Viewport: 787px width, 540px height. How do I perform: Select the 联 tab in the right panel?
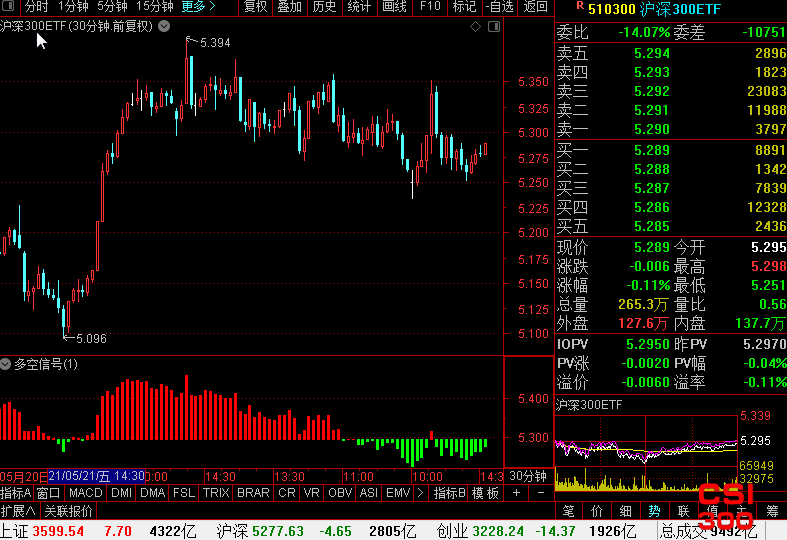click(683, 511)
